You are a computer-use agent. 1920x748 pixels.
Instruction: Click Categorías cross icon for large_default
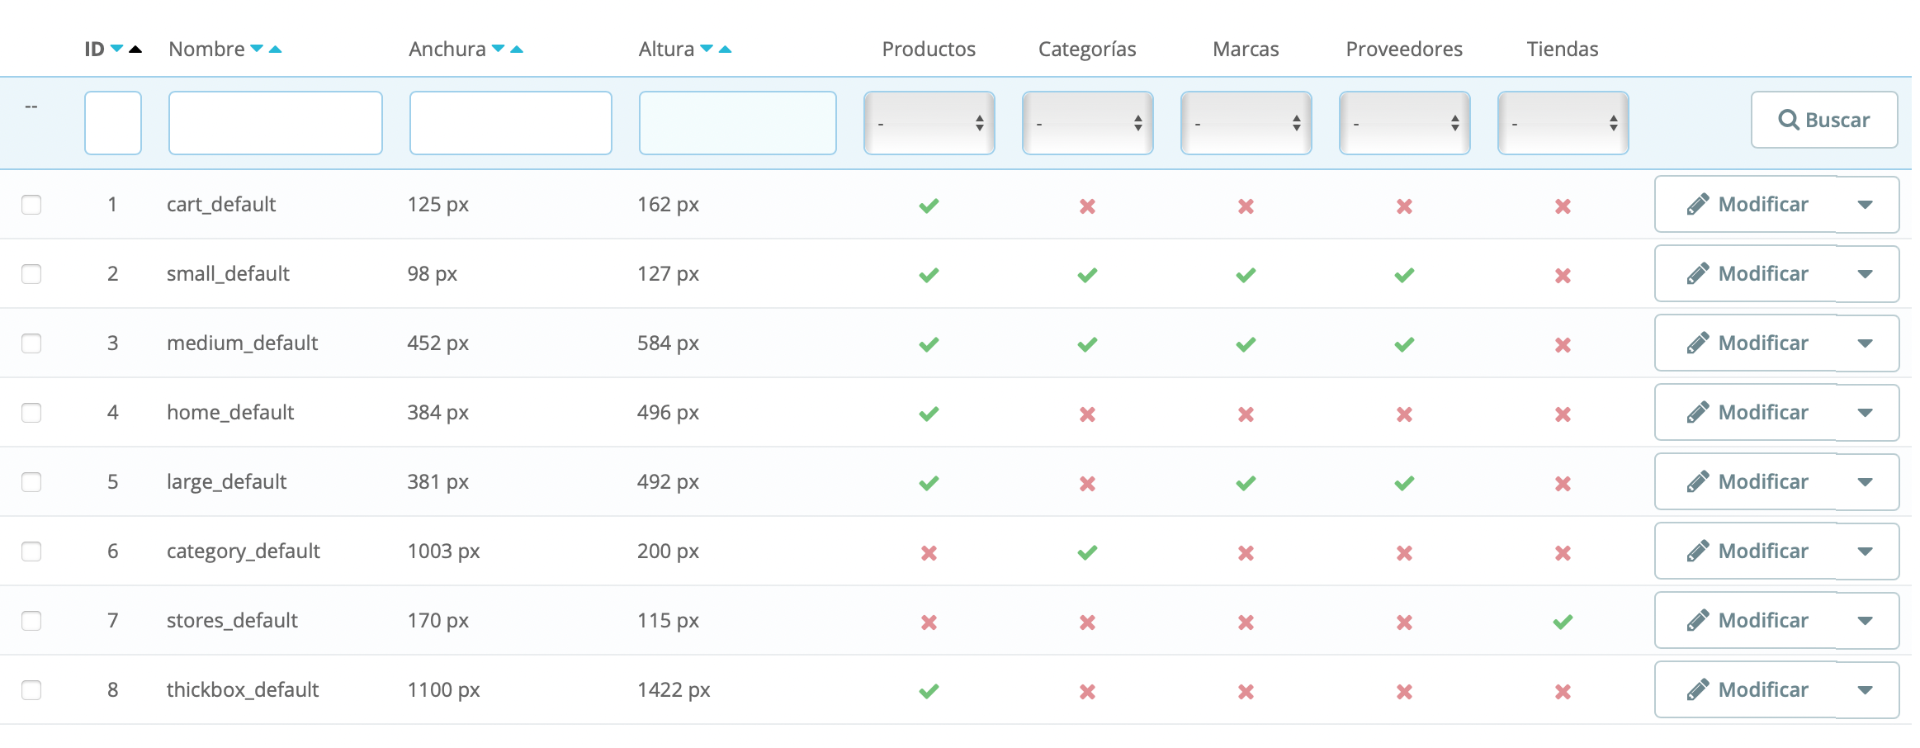click(1087, 483)
